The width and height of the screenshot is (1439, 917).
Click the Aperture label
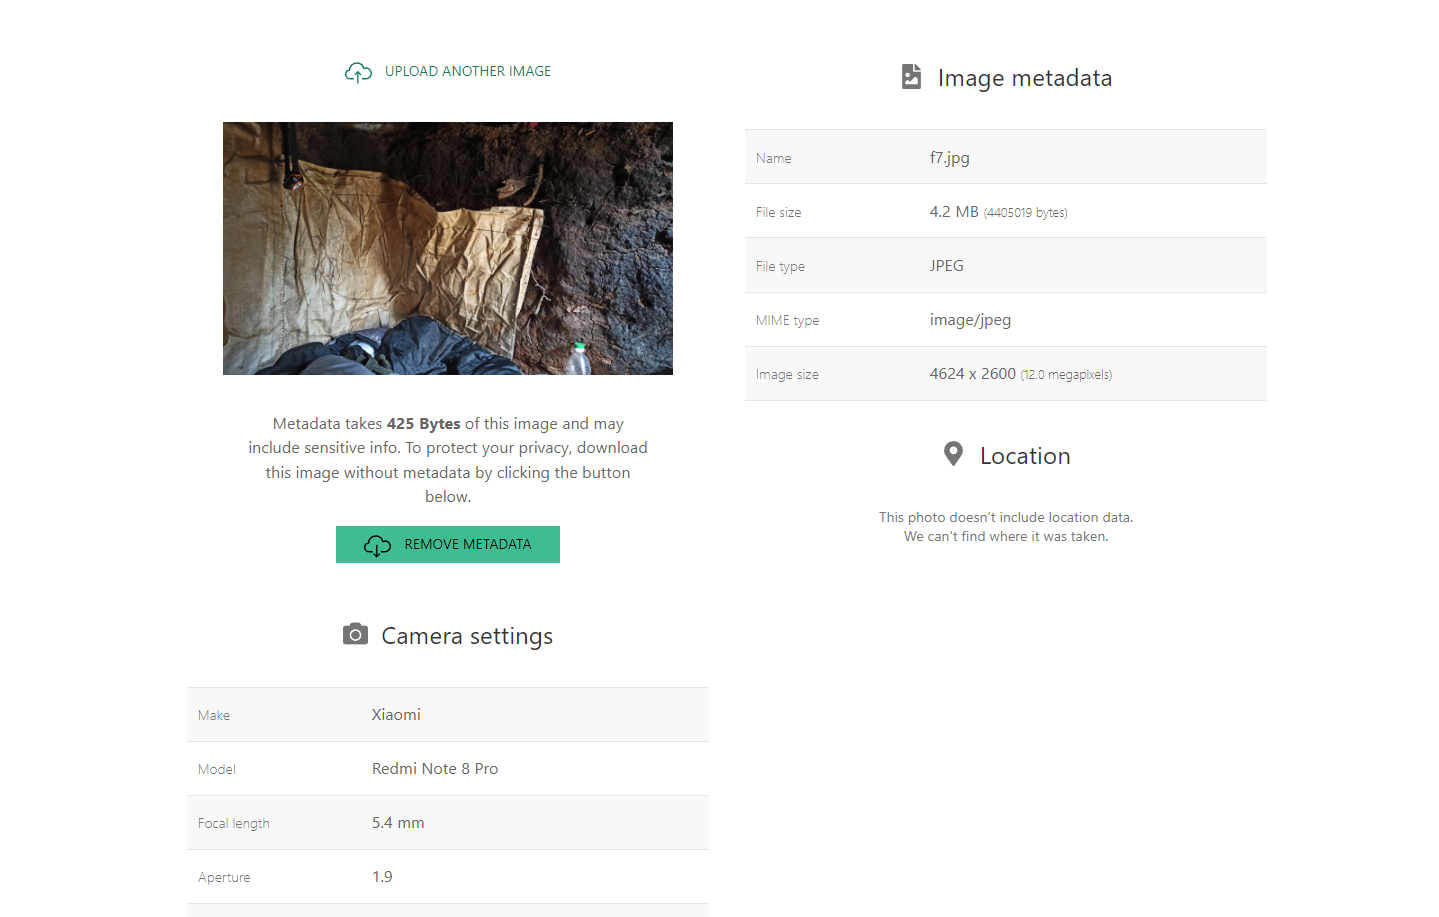coord(224,877)
